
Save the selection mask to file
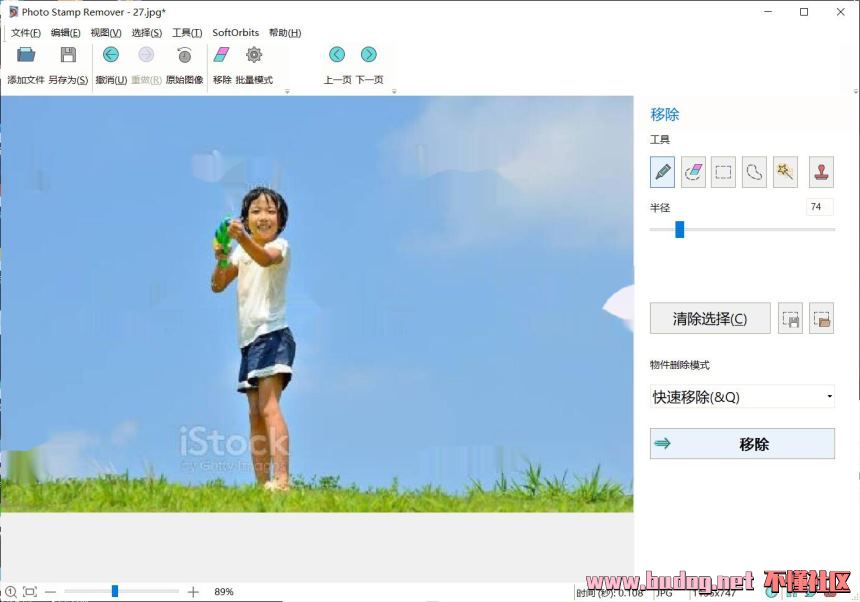pyautogui.click(x=790, y=319)
